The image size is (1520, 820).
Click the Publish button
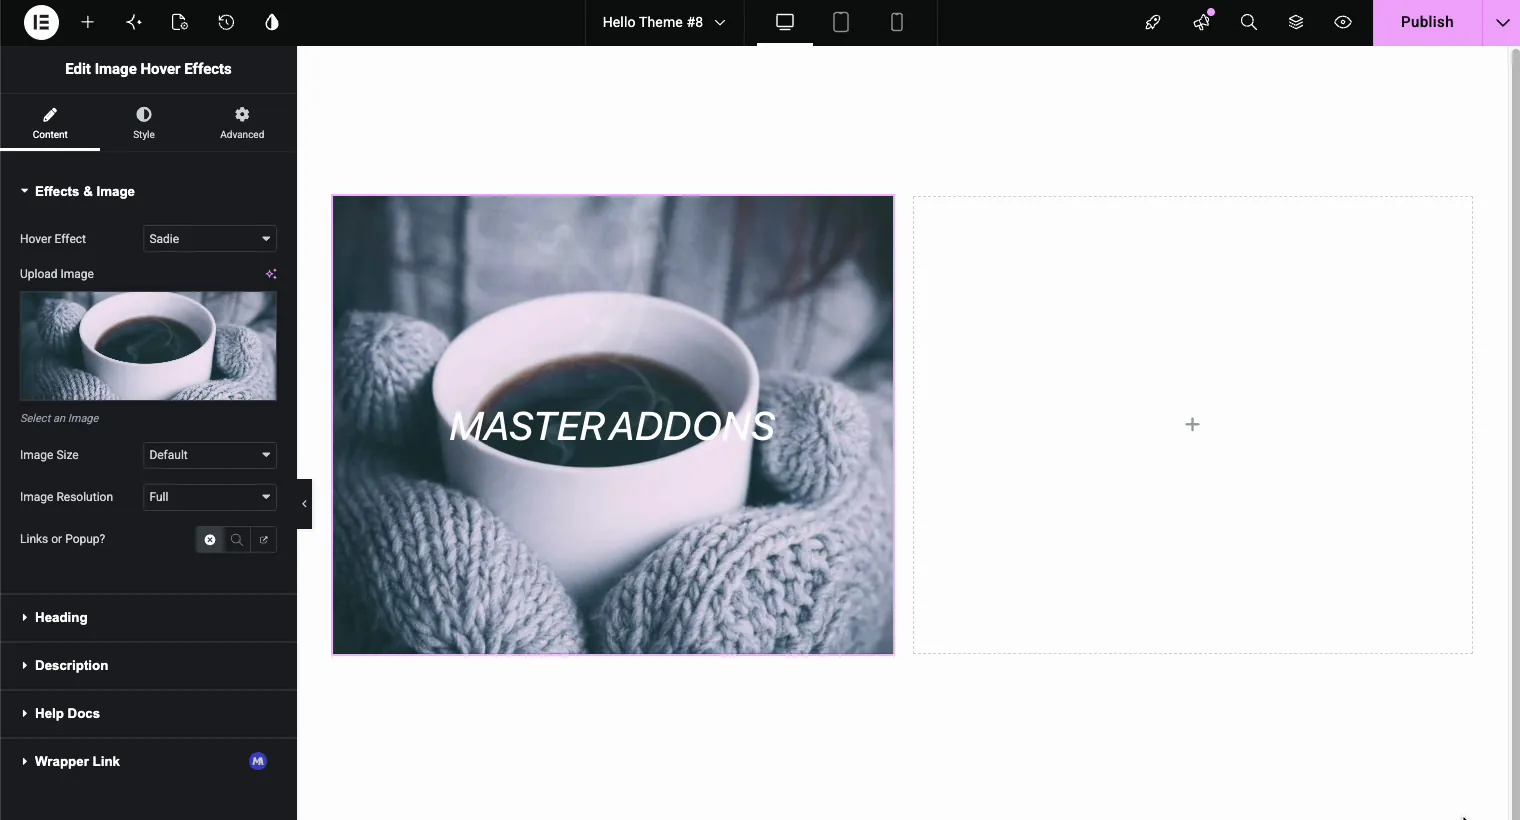pyautogui.click(x=1427, y=22)
